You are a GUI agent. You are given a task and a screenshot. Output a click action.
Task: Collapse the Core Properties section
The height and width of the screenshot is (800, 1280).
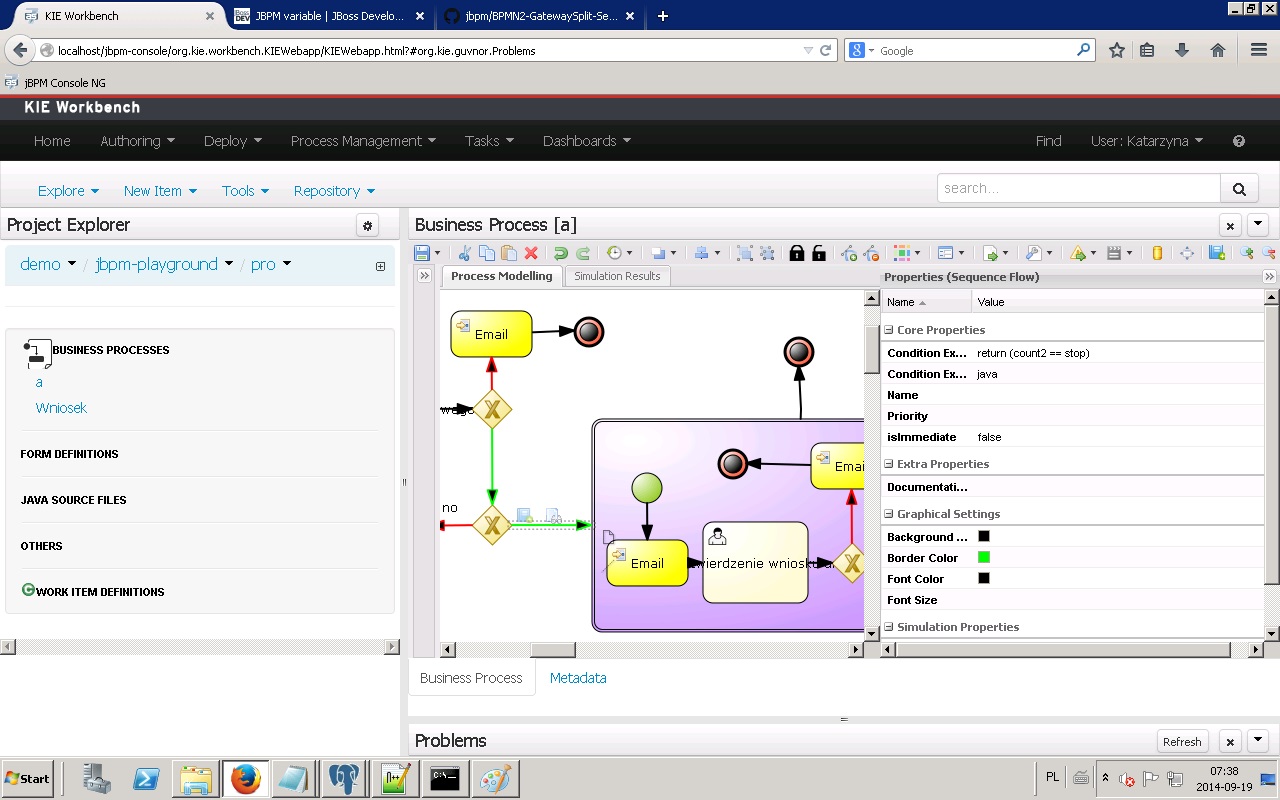pos(889,330)
